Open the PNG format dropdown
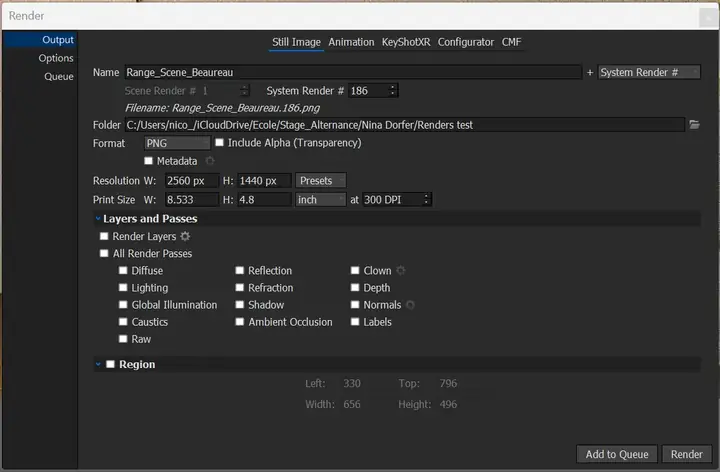Viewport: 720px width, 472px height. click(177, 143)
